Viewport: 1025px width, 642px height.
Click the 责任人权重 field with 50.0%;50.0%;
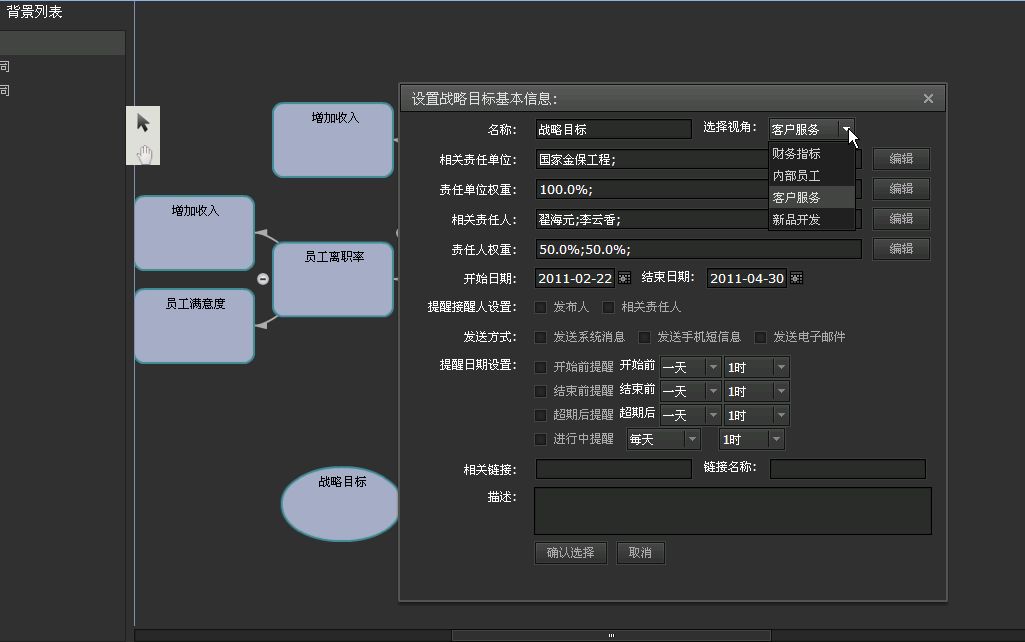coord(698,249)
